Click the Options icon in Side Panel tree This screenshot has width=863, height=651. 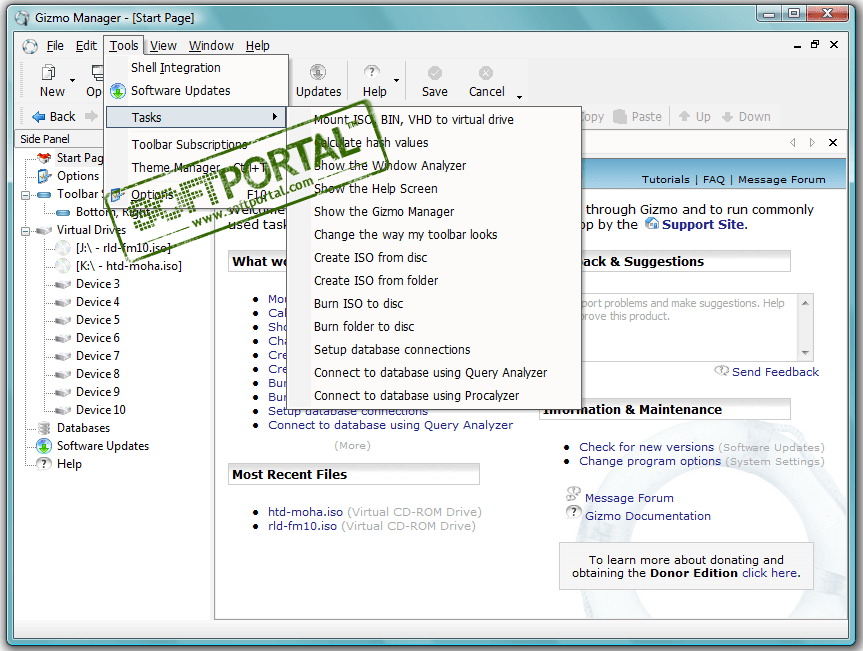[44, 176]
